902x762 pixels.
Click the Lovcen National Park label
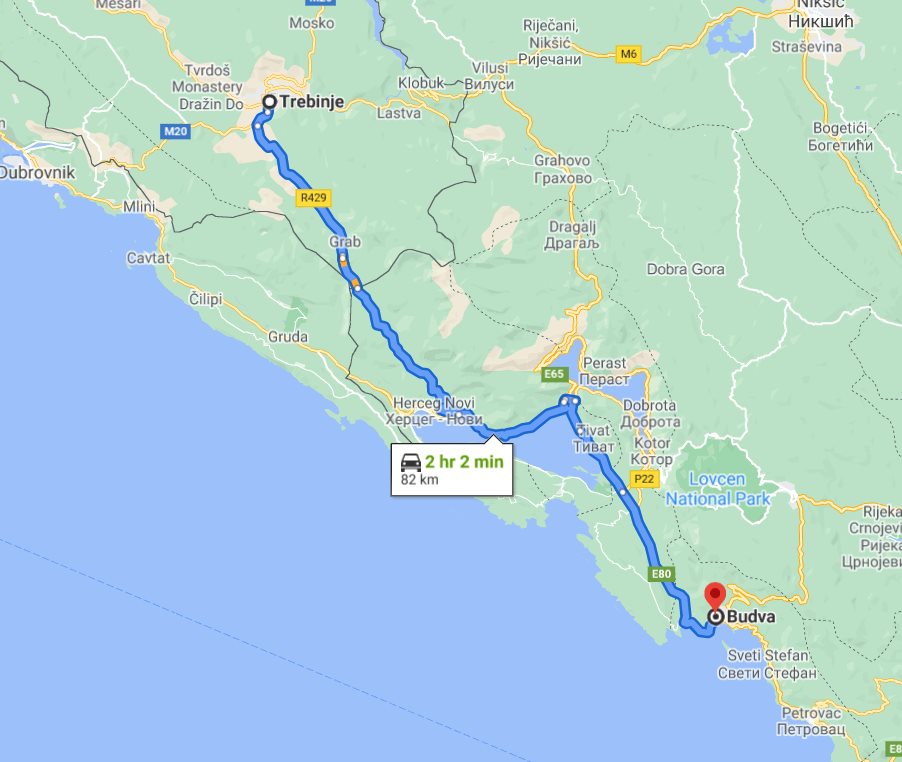[718, 489]
